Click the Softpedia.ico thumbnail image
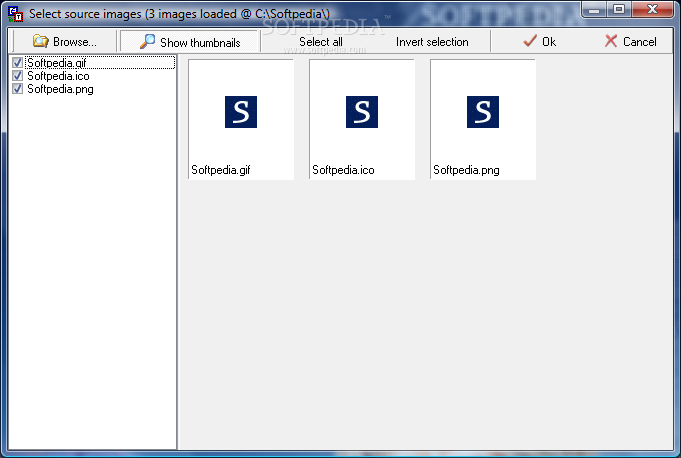The width and height of the screenshot is (681, 458). pos(362,112)
